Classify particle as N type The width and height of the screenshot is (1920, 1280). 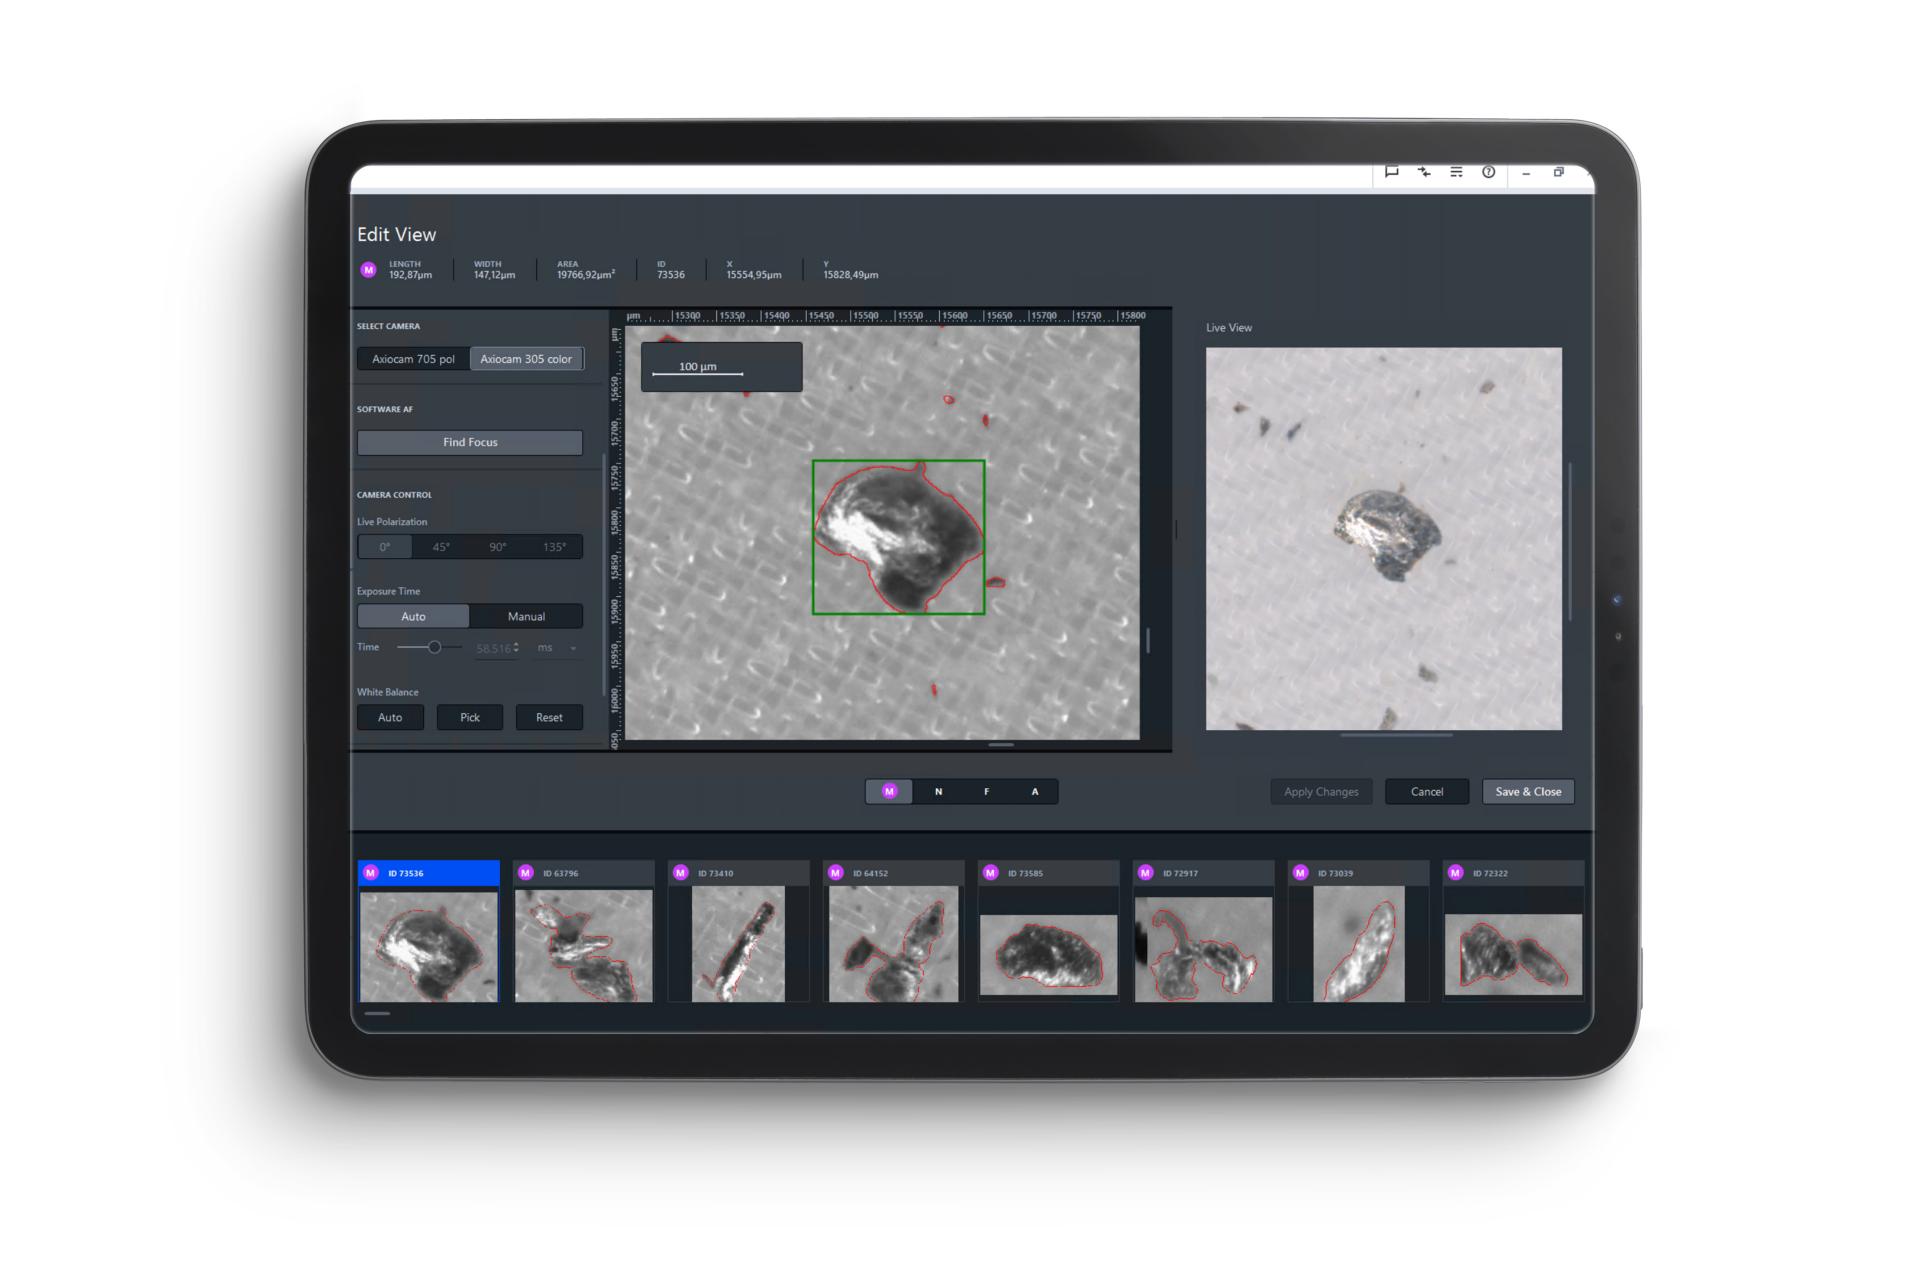coord(938,792)
